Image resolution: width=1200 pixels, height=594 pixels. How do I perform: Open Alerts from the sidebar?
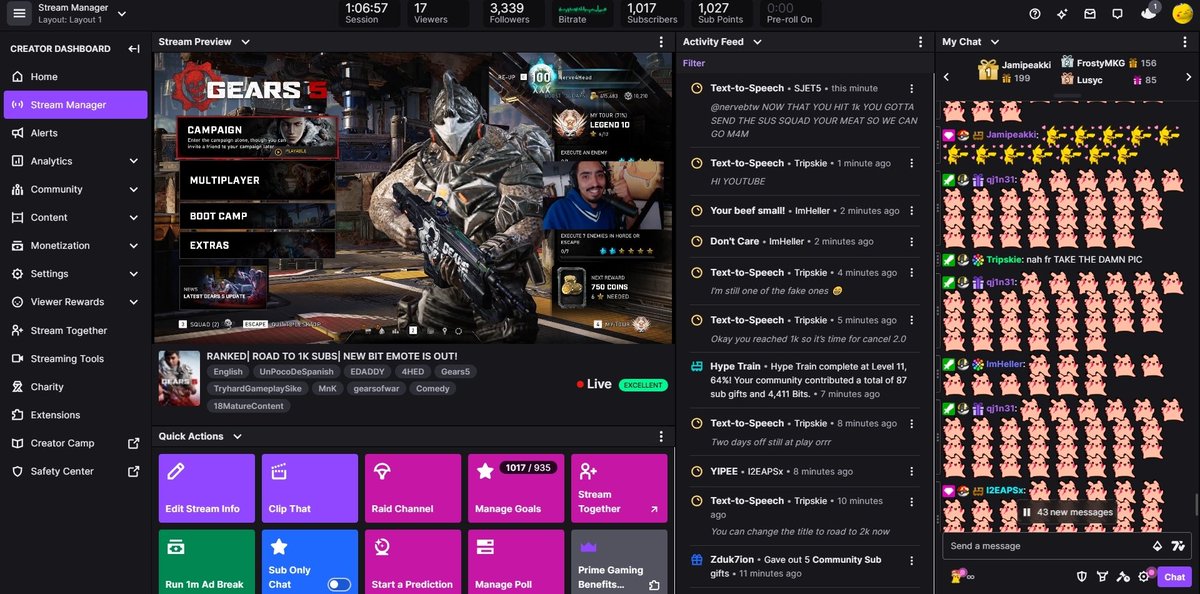75,133
